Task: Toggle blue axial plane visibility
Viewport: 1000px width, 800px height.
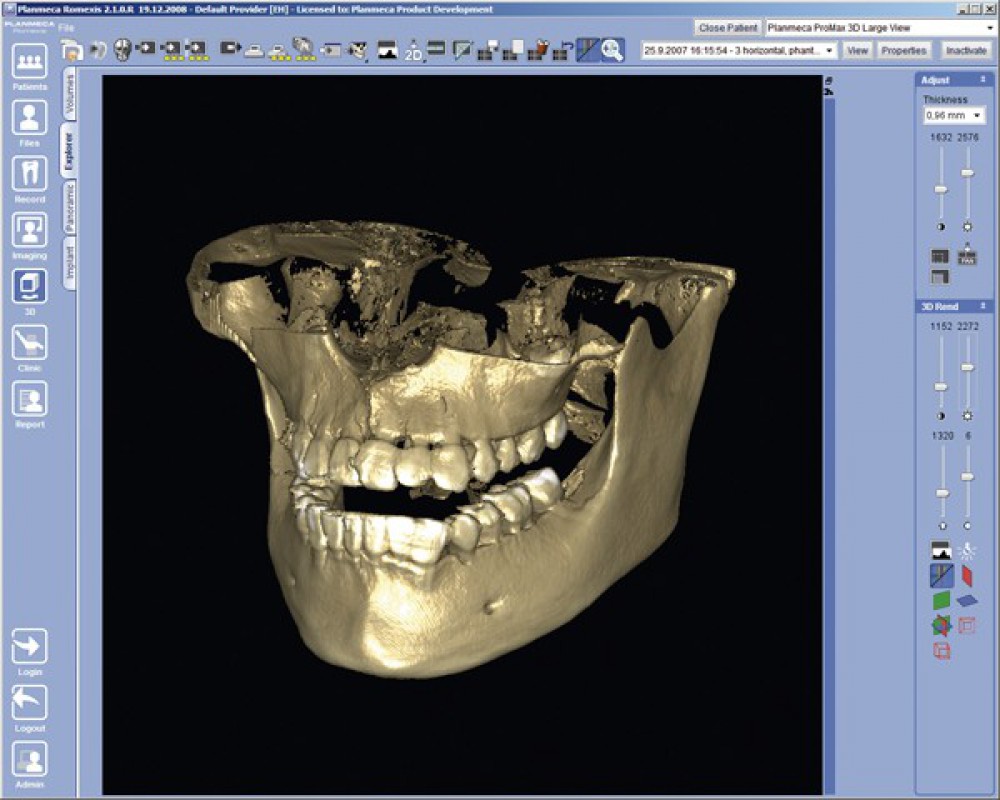Action: click(x=967, y=601)
